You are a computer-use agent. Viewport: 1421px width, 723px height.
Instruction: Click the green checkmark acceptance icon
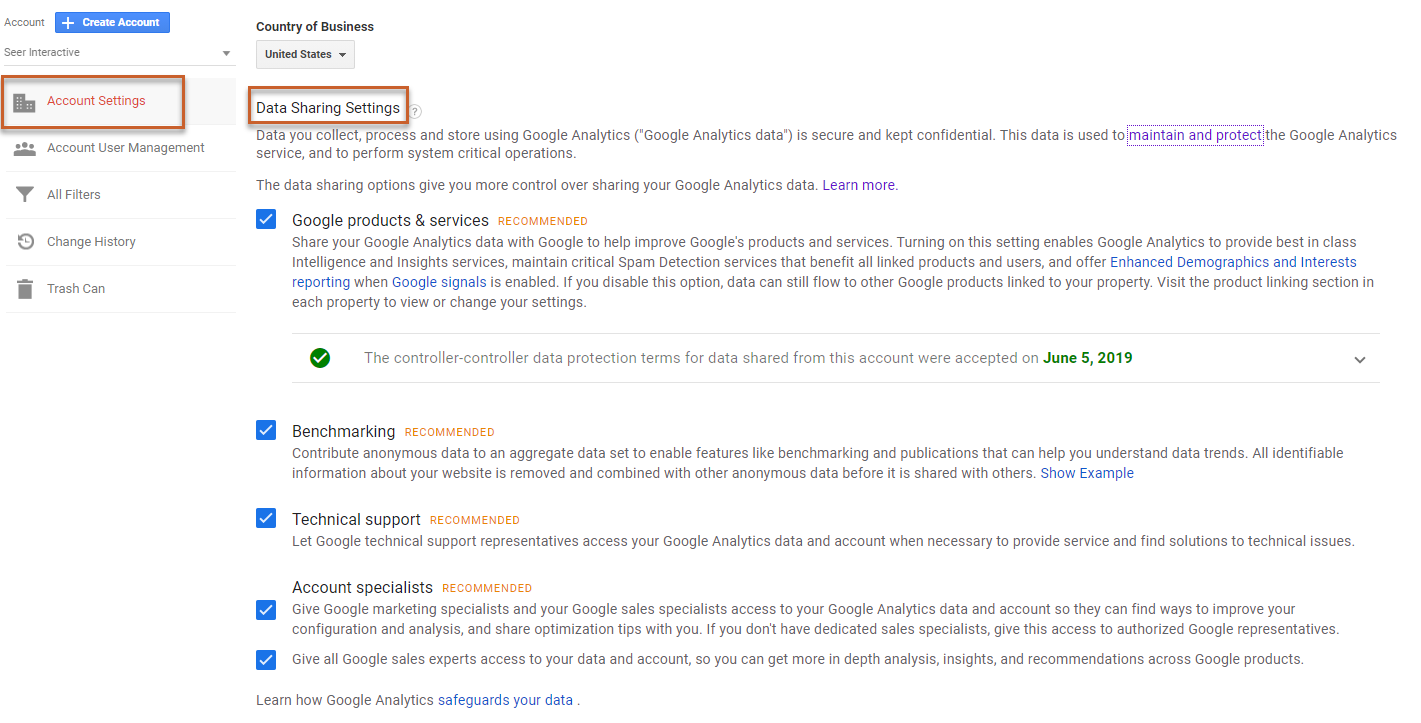[x=320, y=358]
